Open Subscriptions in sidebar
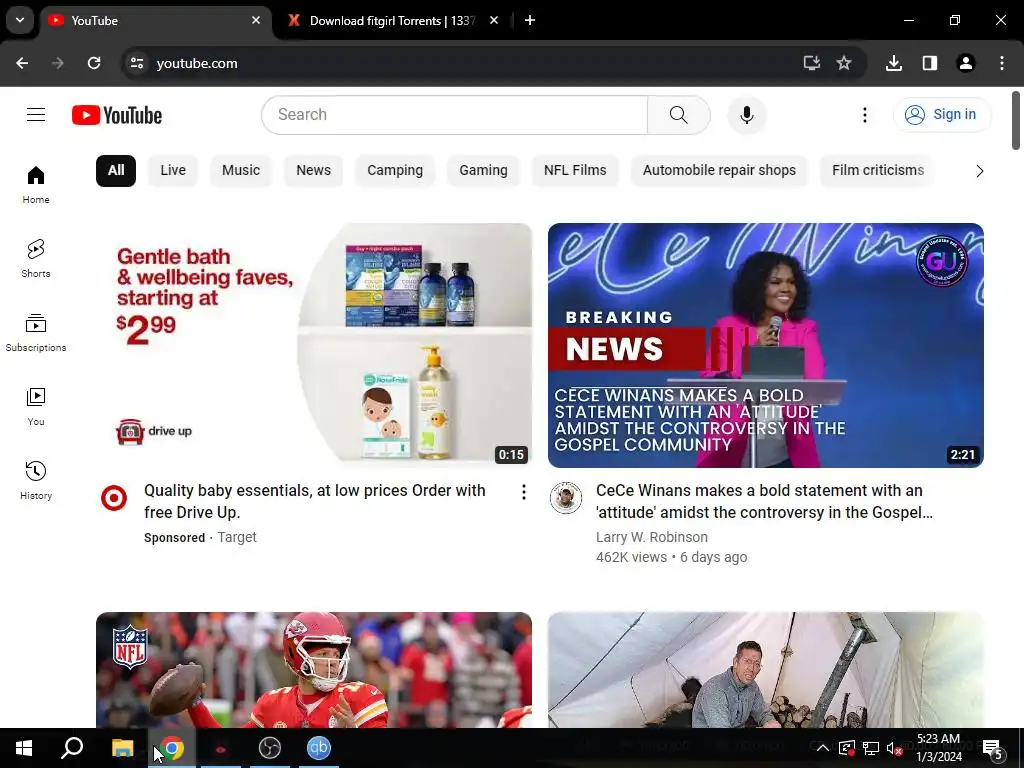The image size is (1024, 768). coord(36,332)
